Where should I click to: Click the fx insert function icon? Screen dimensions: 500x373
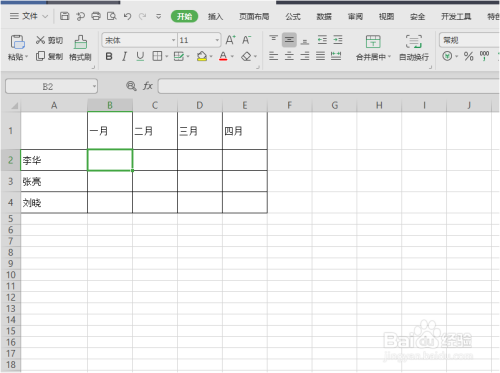click(148, 86)
